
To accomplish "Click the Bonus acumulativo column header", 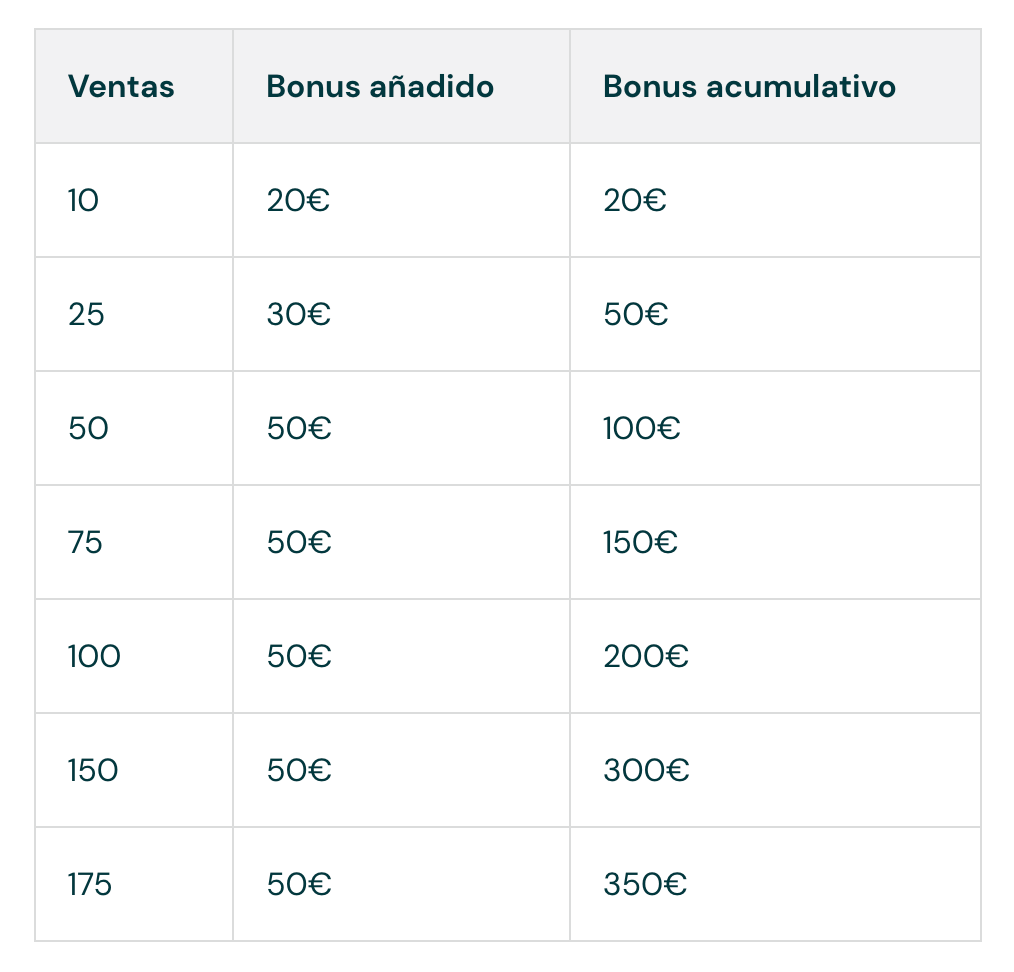I will (749, 87).
